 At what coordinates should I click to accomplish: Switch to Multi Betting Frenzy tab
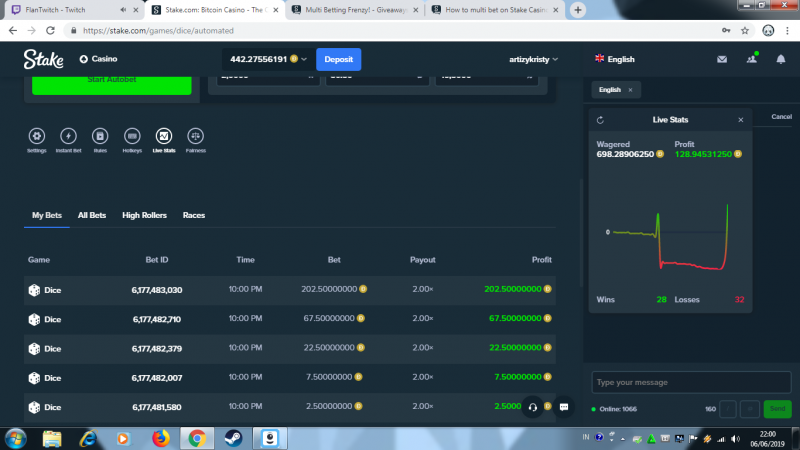point(355,10)
